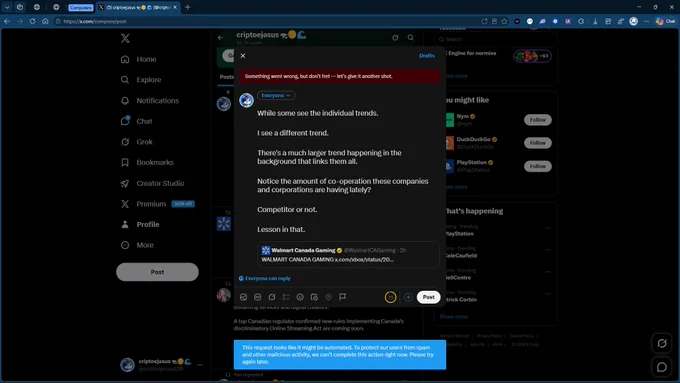This screenshot has height=383, width=680.
Task: Click the browser profile avatar icon
Action: 634,21
